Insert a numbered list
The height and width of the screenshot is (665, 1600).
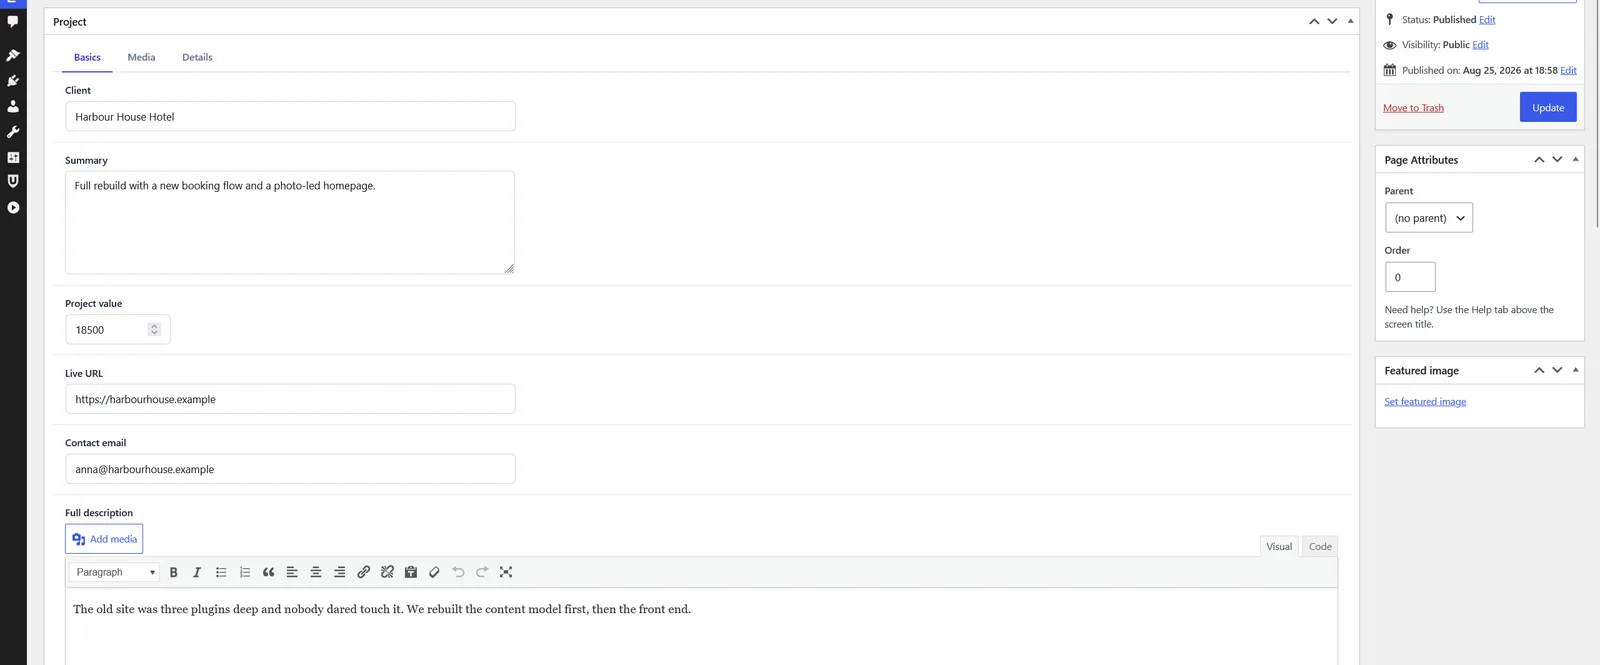click(x=245, y=572)
